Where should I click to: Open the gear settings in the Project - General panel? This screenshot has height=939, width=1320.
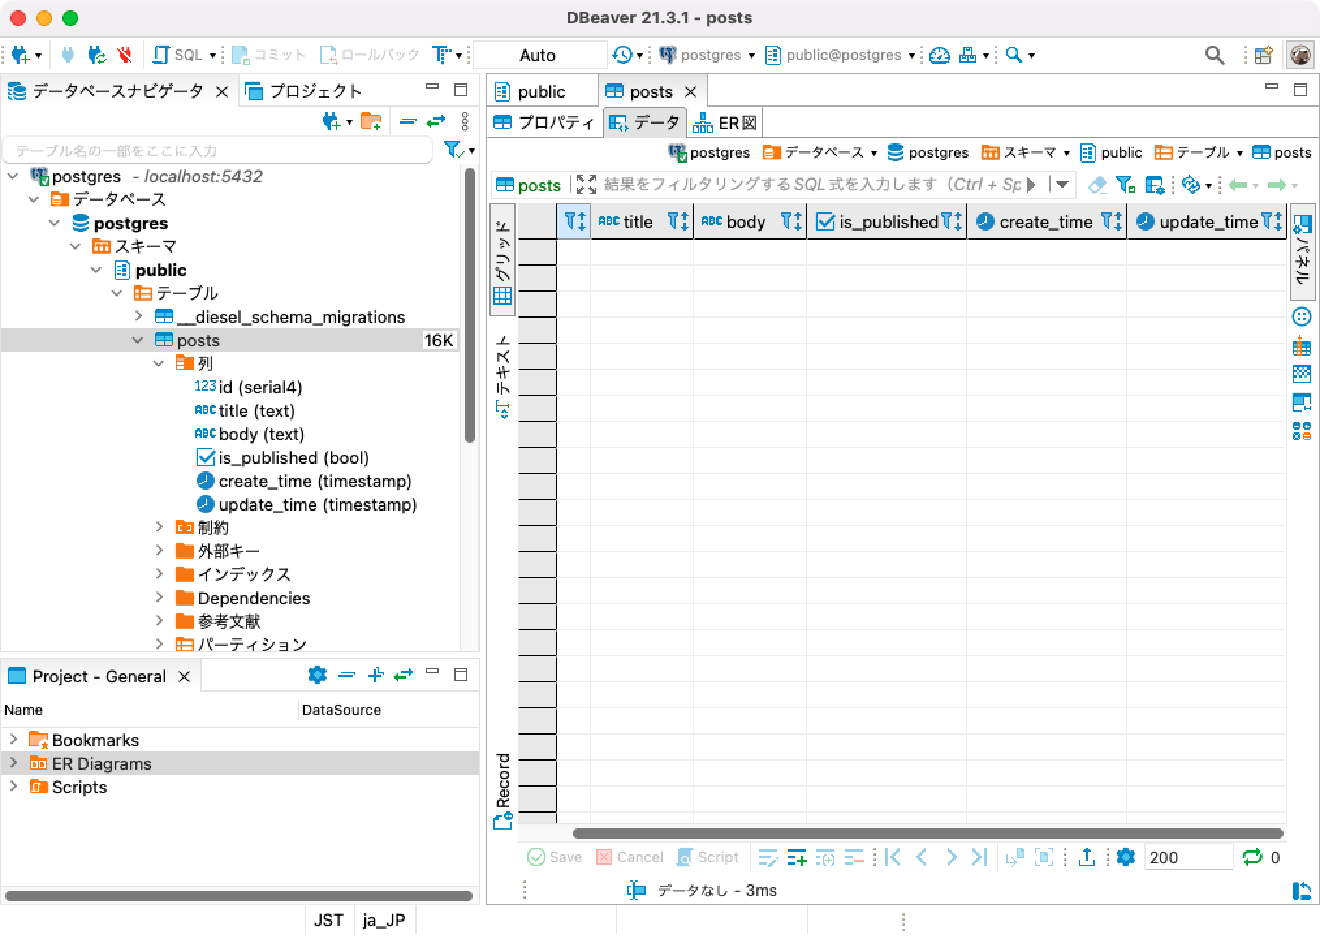pyautogui.click(x=318, y=675)
